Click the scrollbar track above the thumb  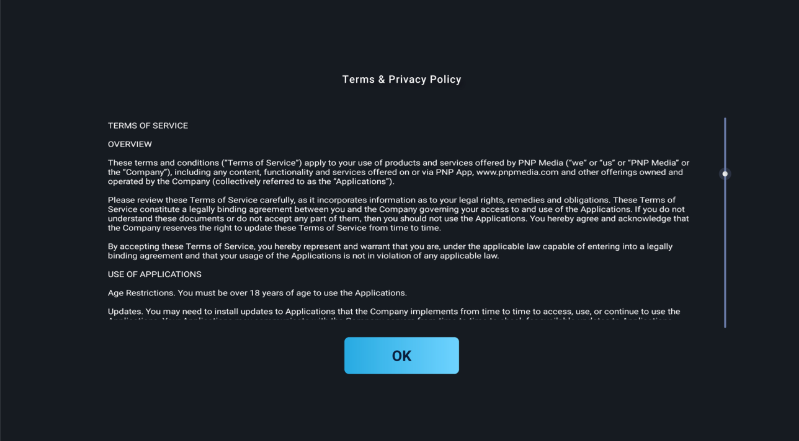pyautogui.click(x=725, y=140)
